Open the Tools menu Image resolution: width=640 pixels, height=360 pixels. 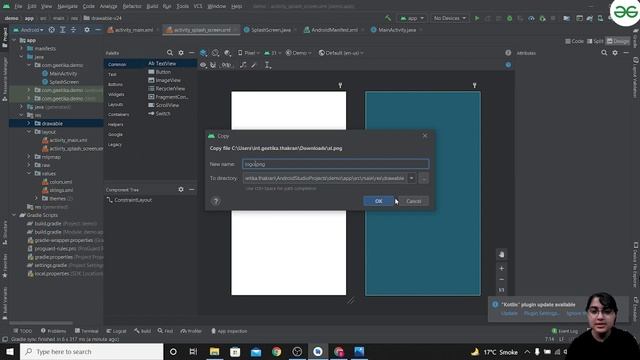point(182,6)
